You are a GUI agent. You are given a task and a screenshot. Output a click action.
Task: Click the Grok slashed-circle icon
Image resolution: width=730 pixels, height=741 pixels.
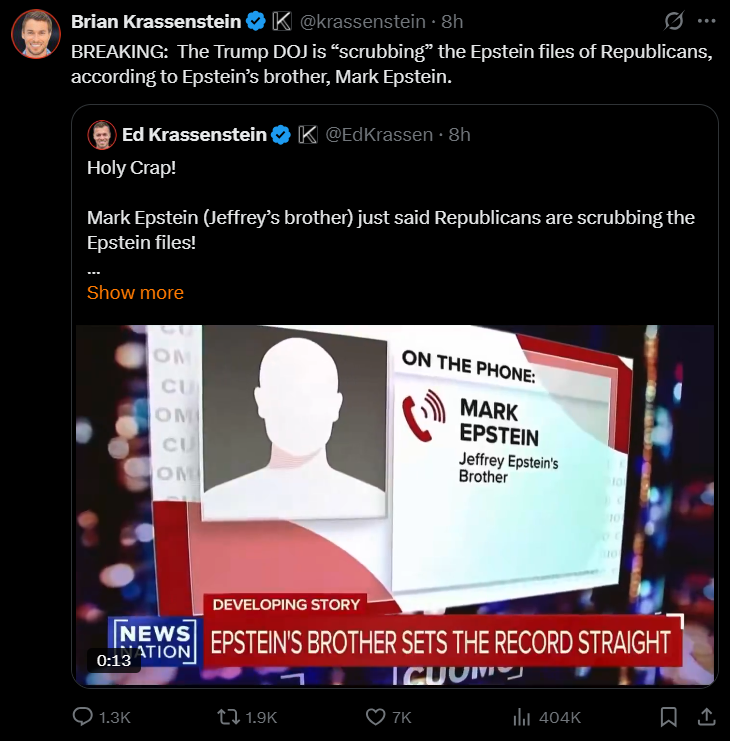click(673, 21)
